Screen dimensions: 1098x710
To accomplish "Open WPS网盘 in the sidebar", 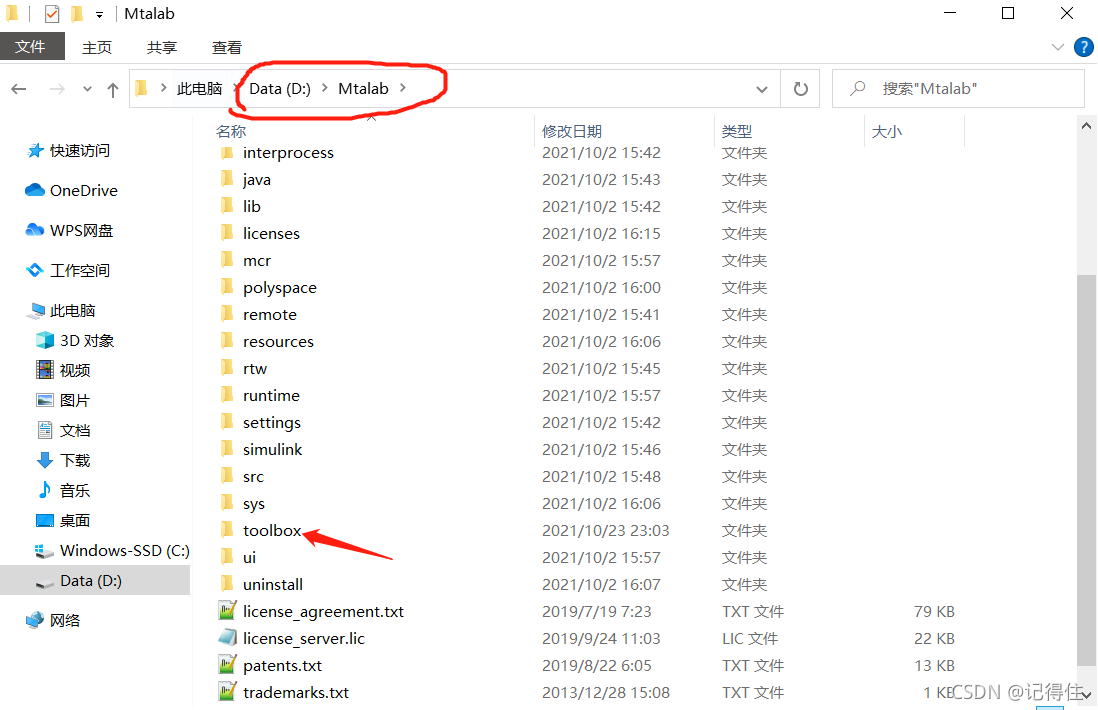I will click(81, 230).
